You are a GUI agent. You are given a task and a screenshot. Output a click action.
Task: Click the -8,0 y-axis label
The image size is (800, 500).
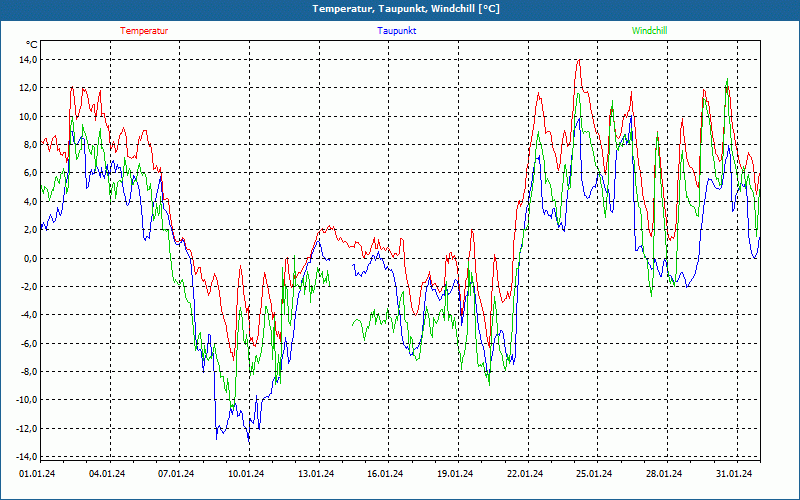pos(29,371)
